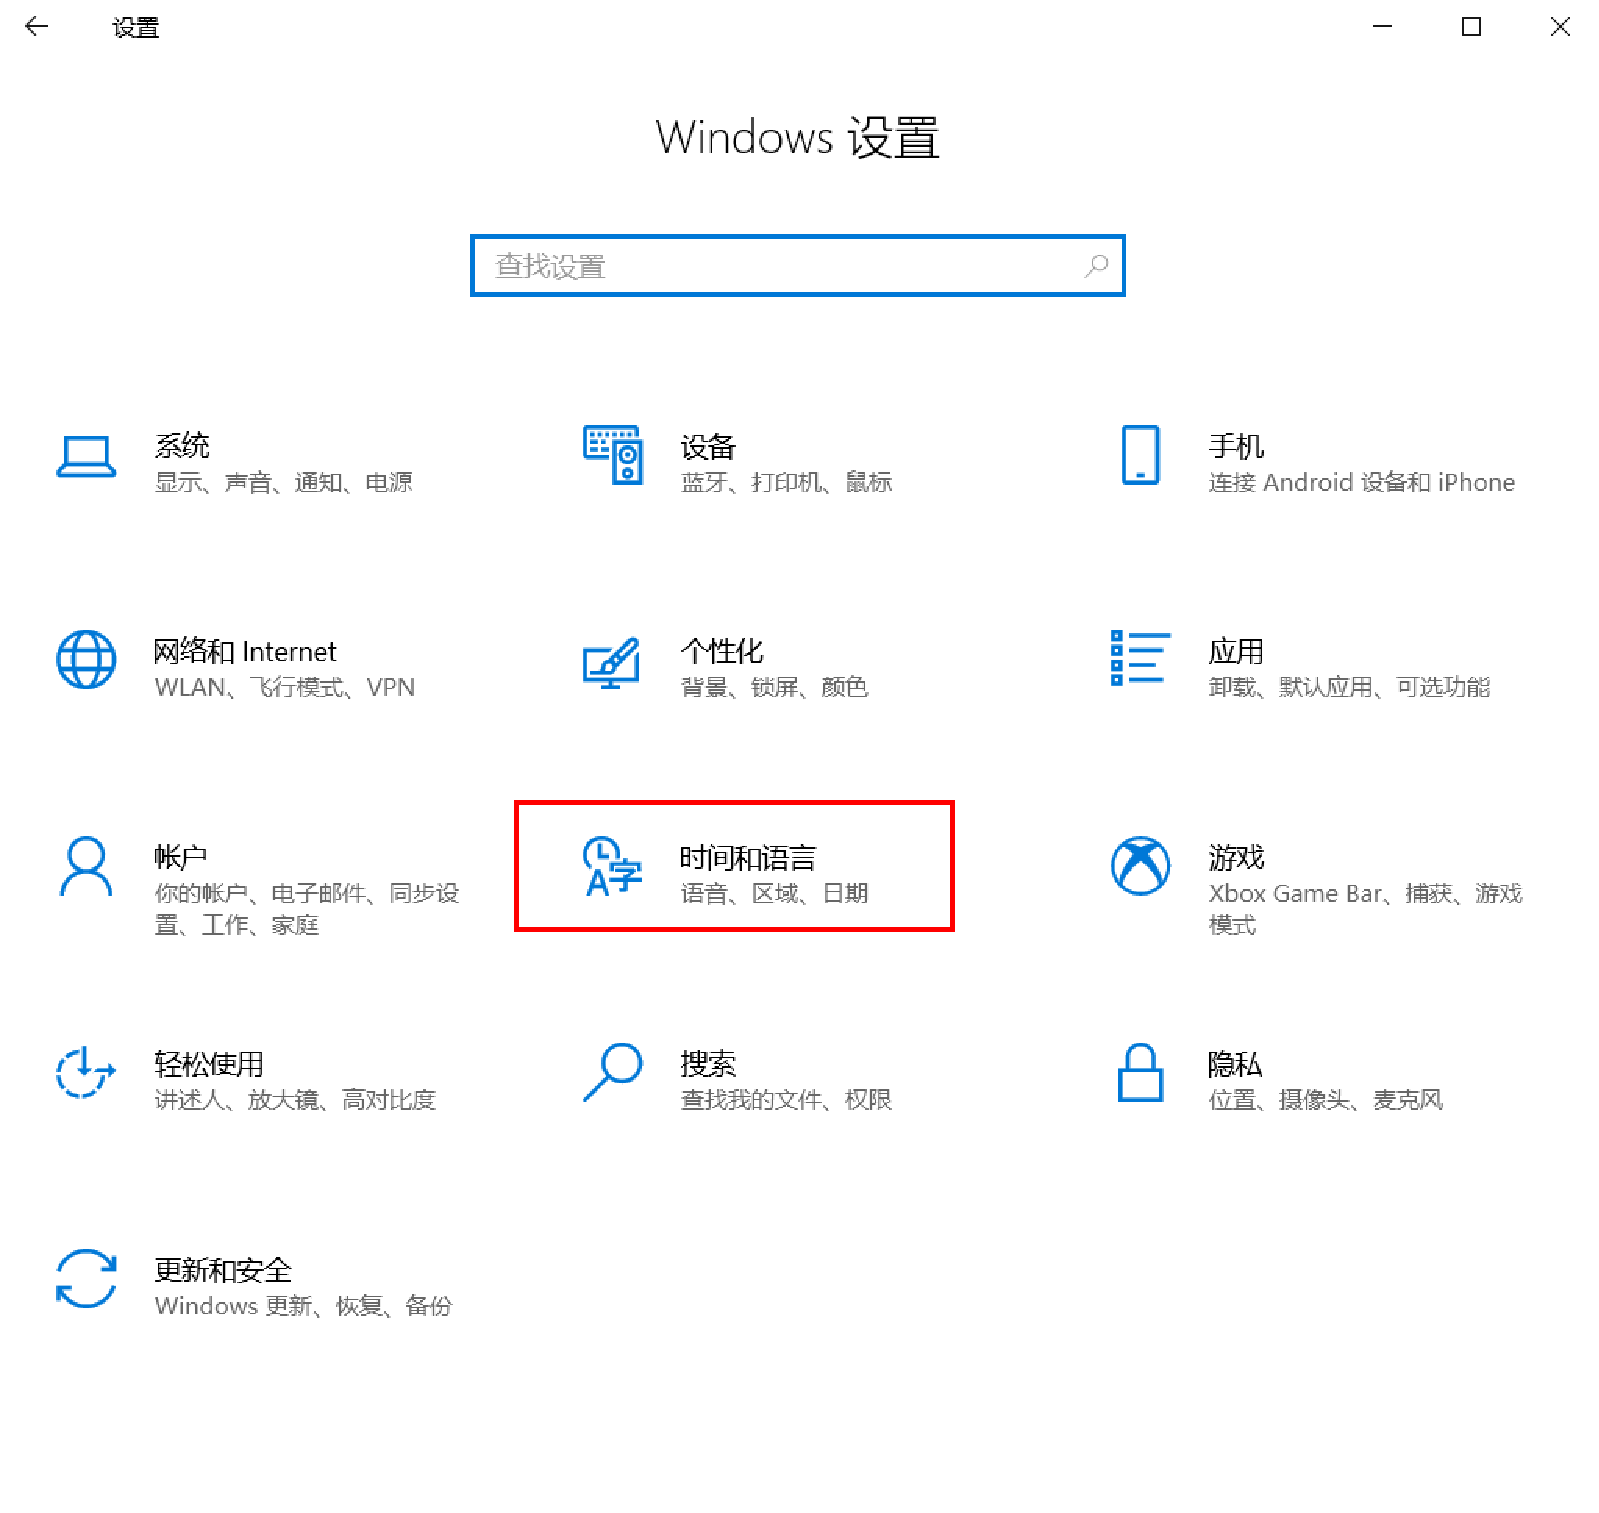Viewport: 1599px width, 1513px height.
Task: Open the 更新和安全 settings title
Action: (223, 1270)
